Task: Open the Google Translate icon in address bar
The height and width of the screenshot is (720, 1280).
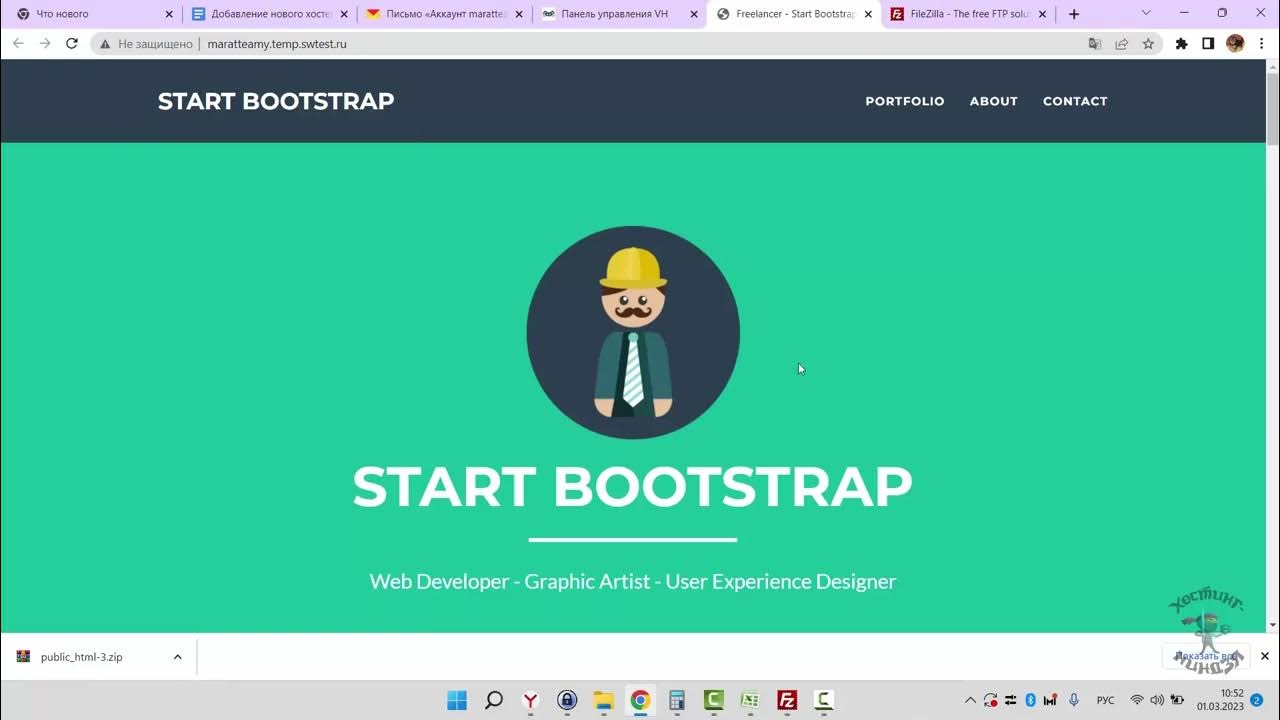Action: [1095, 44]
